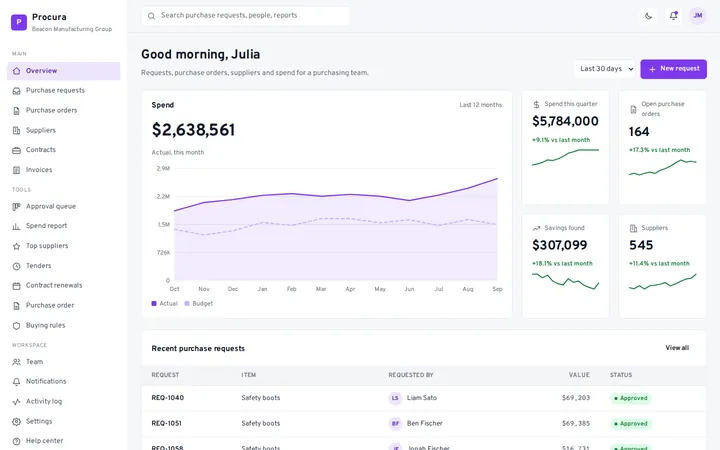
Task: Open the Spend report tool
Action: (x=64, y=226)
